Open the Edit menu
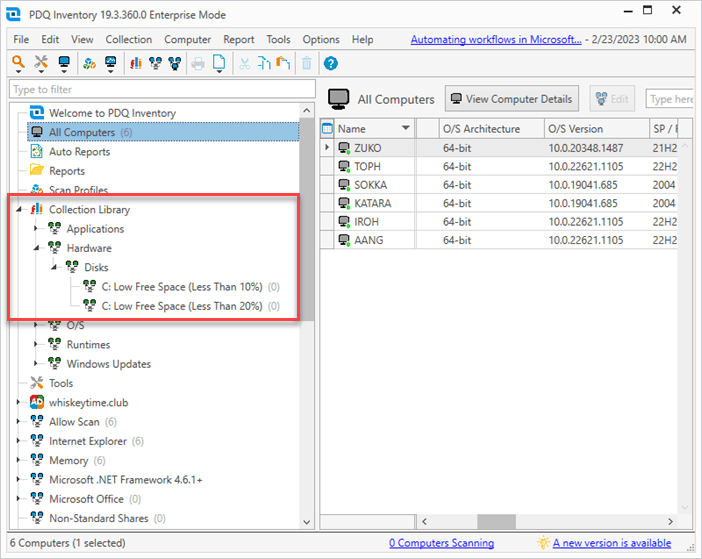Screen dimensions: 702x559 pyautogui.click(x=50, y=39)
